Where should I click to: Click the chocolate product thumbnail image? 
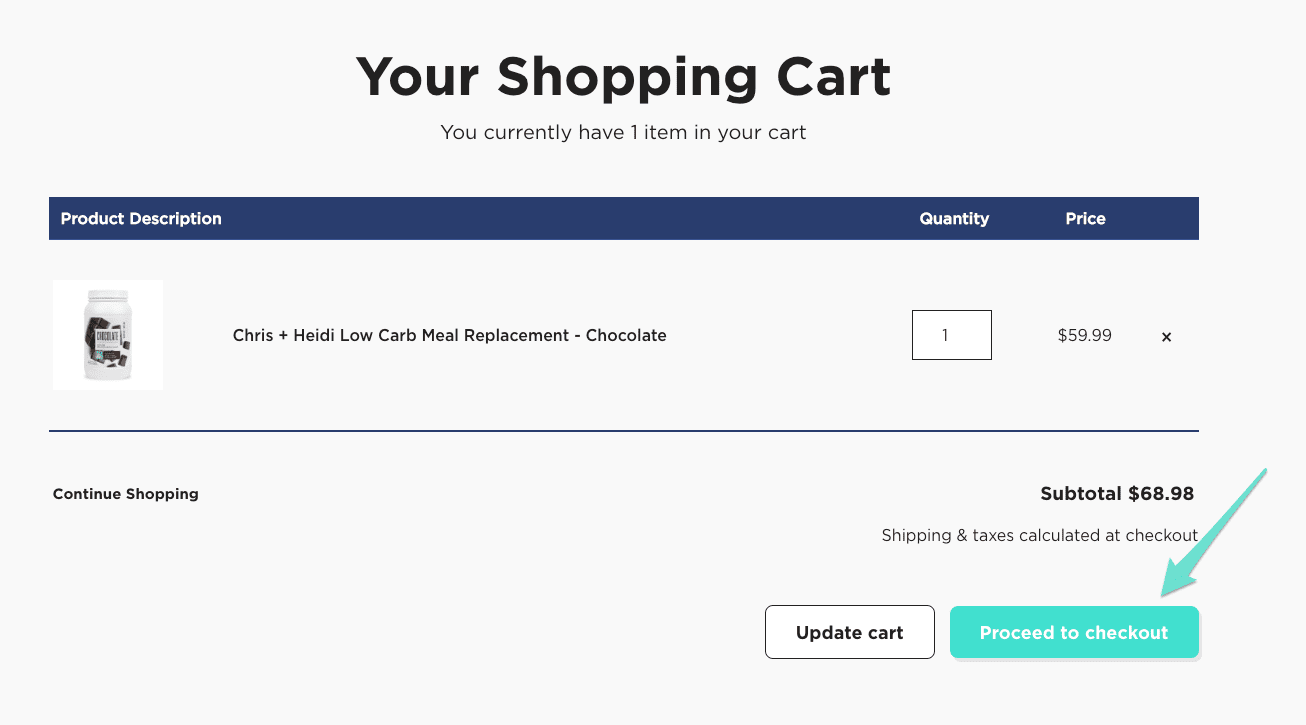[x=107, y=334]
